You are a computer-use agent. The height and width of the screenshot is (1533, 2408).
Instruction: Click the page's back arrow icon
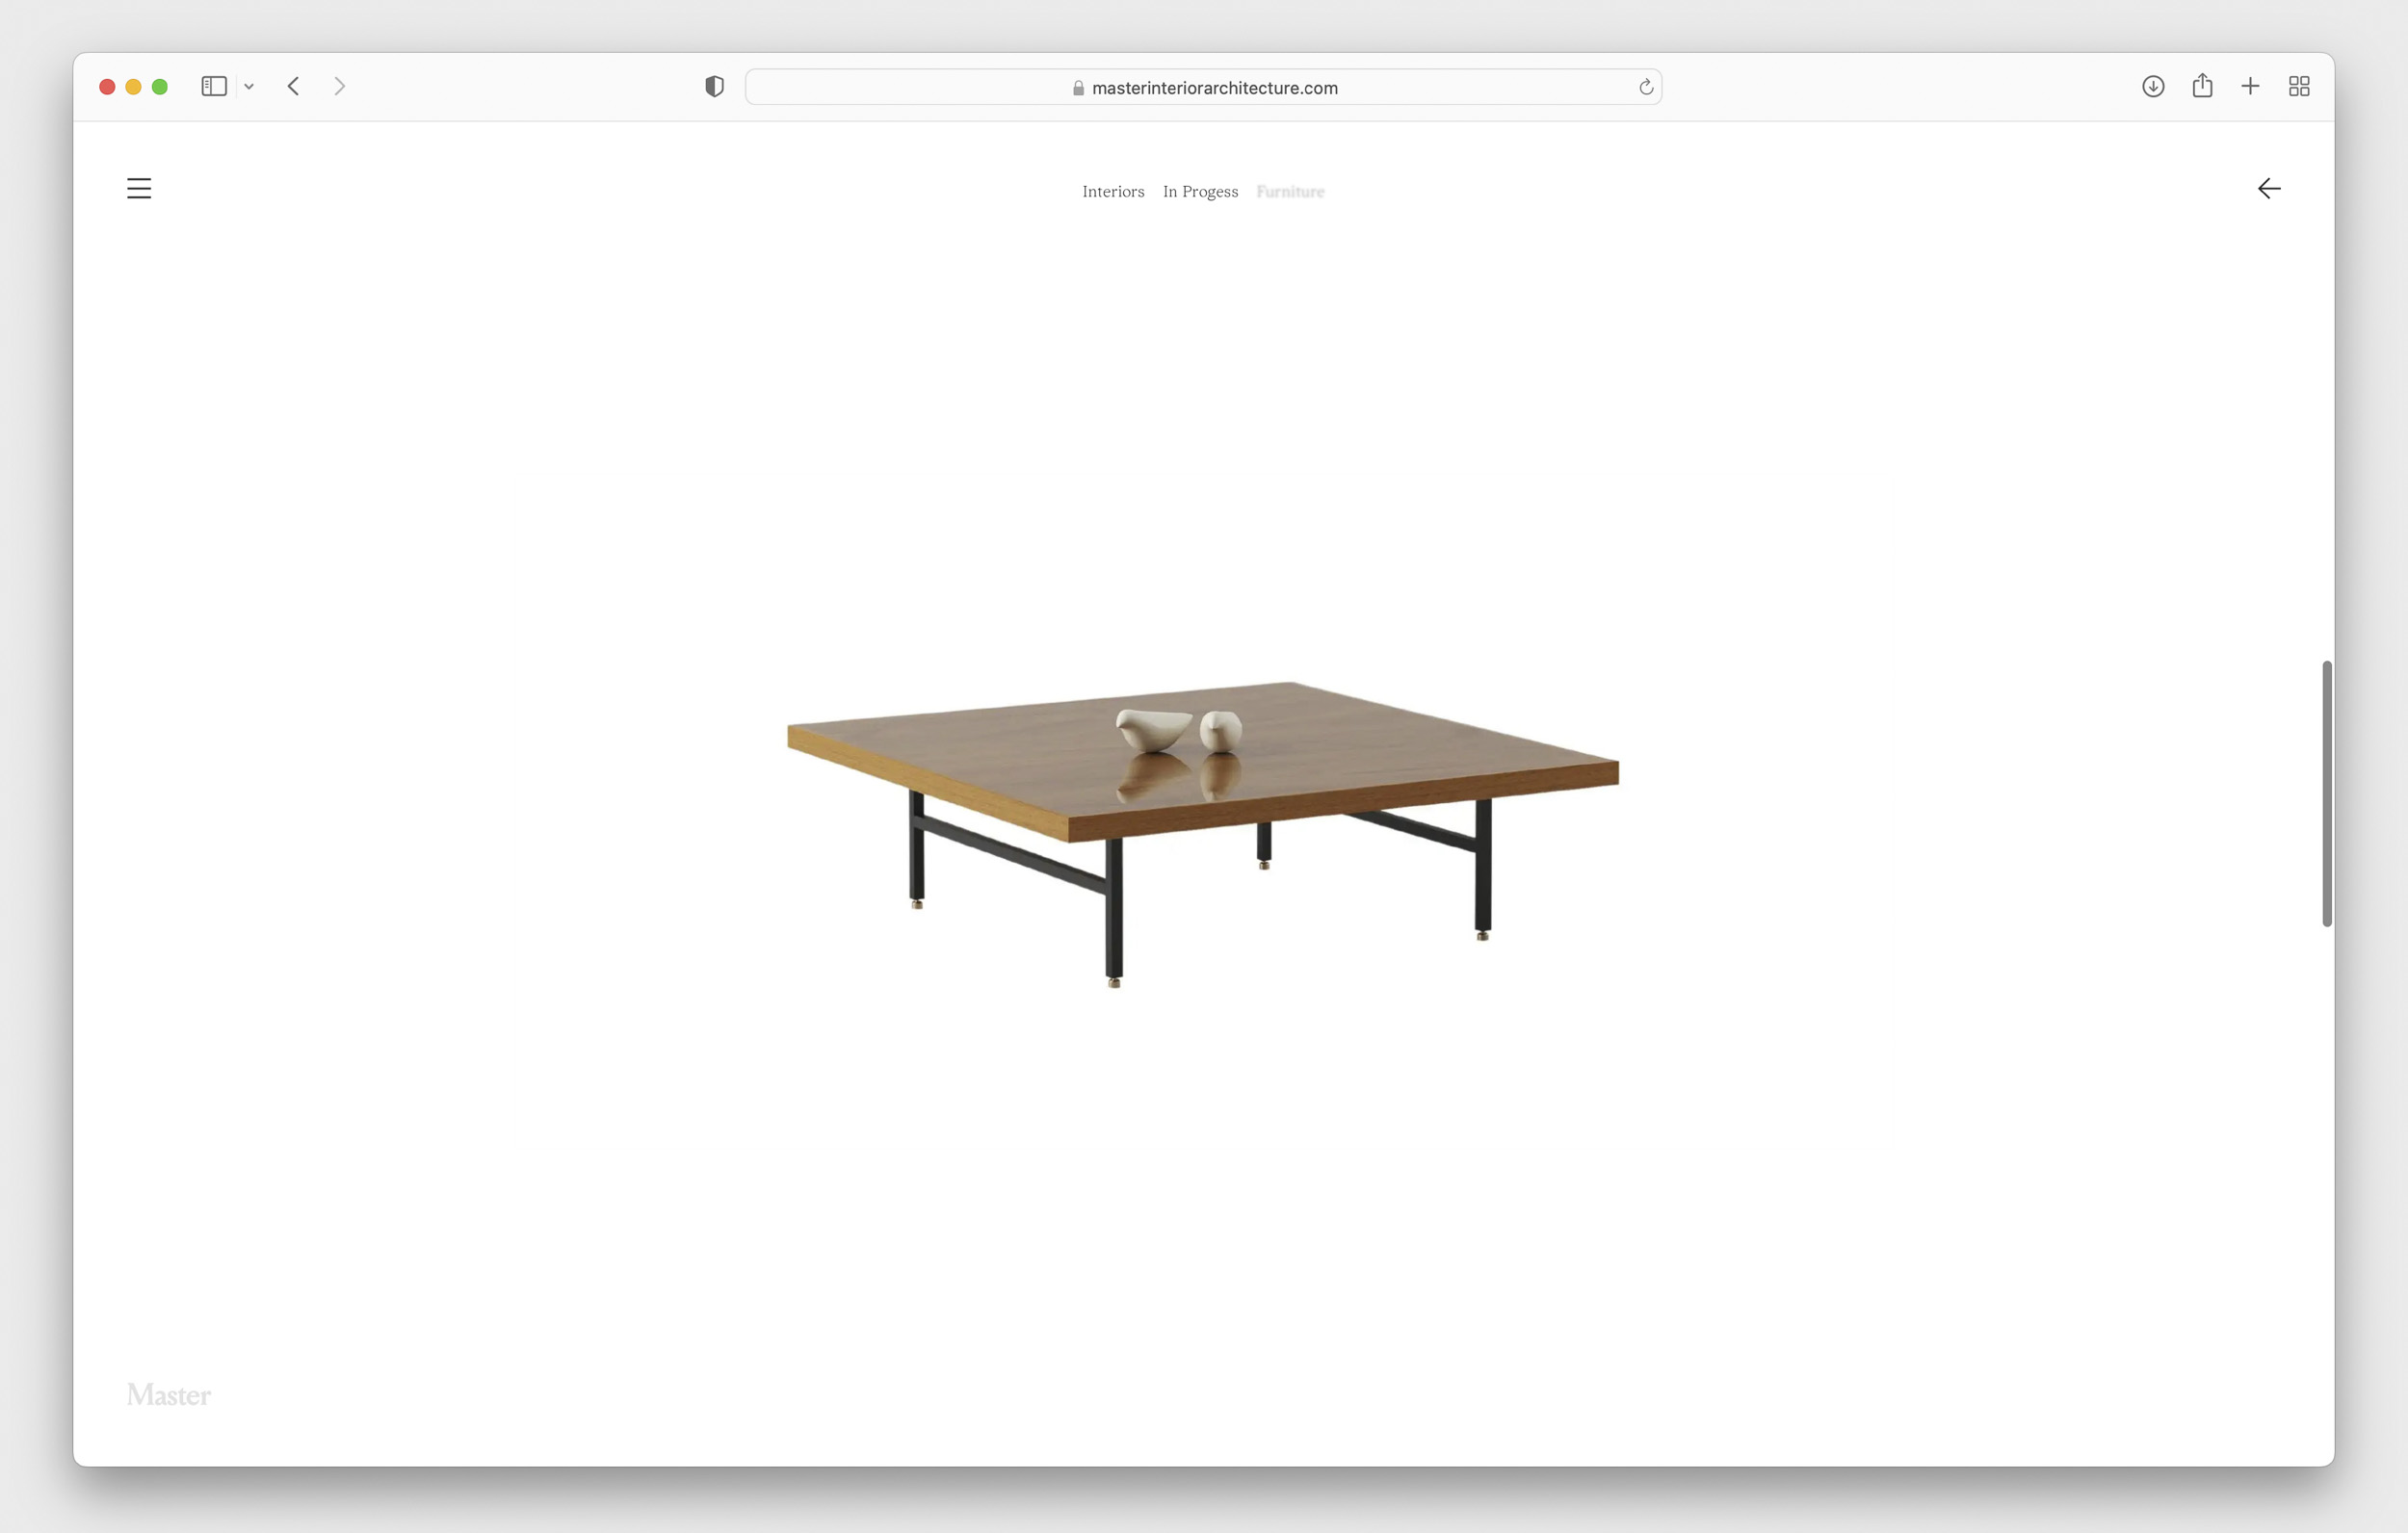[2268, 188]
